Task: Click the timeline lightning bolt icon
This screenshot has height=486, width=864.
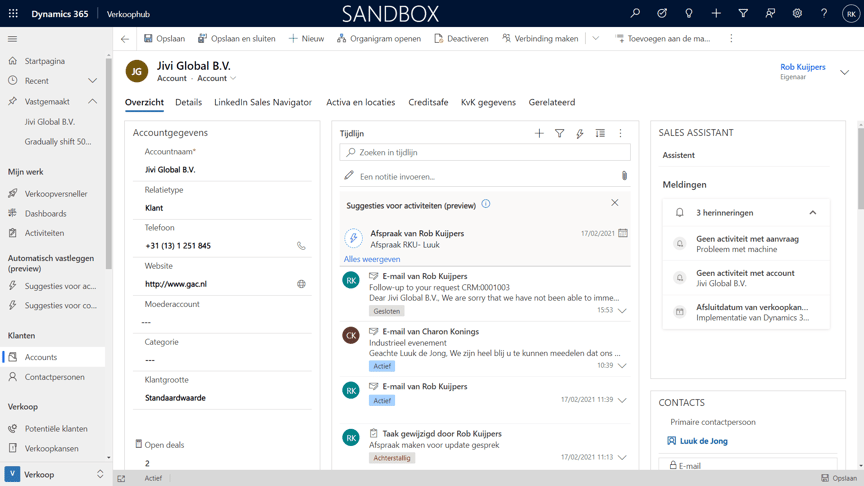Action: (x=580, y=133)
